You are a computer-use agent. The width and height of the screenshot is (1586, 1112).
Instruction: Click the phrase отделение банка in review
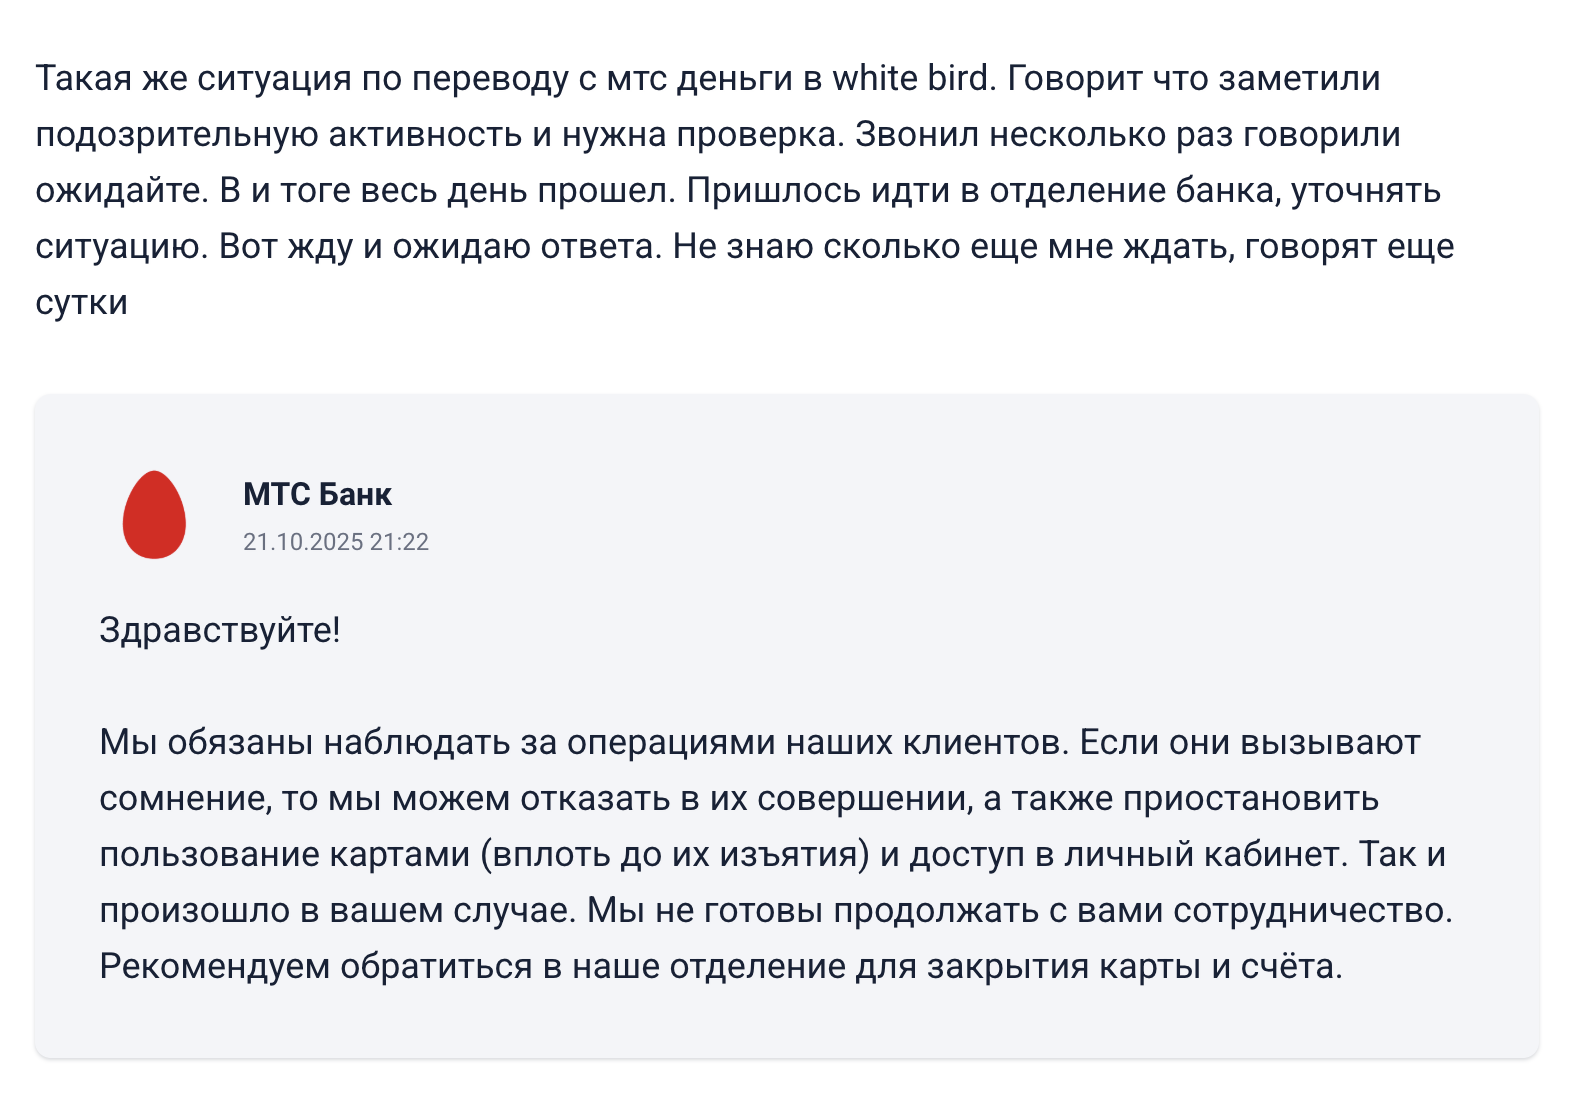[x=1135, y=190]
